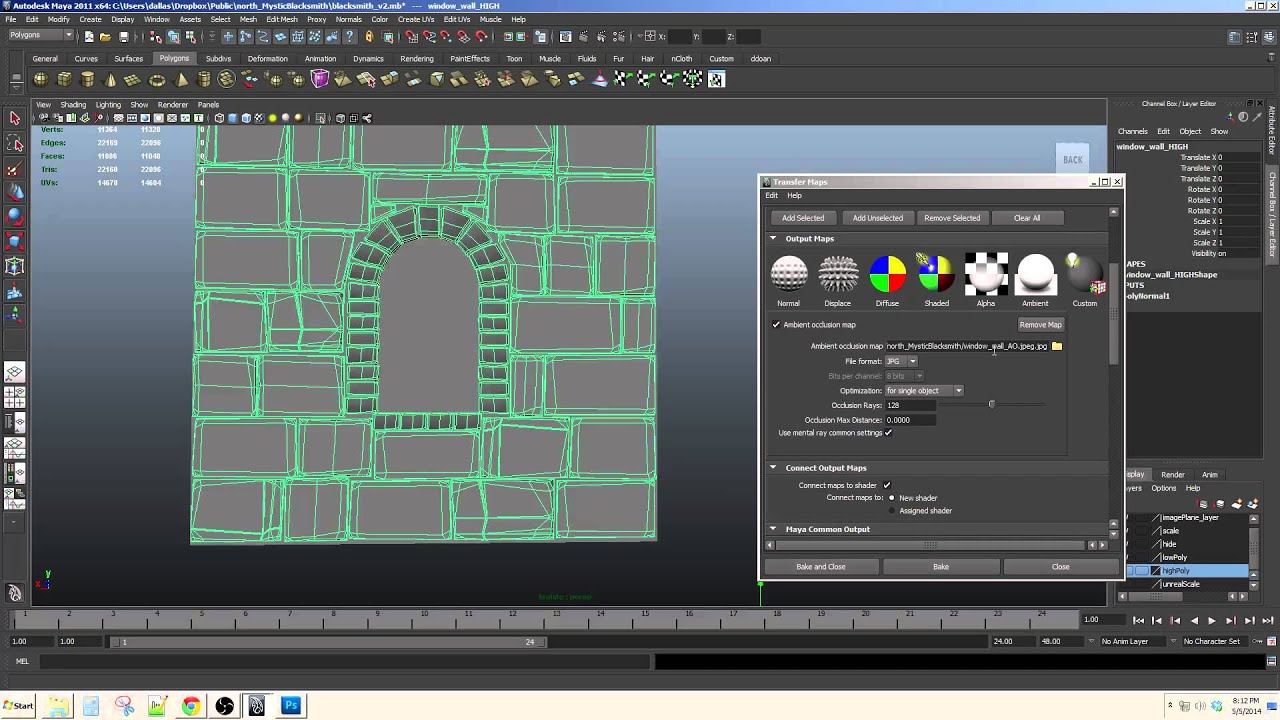Choose the Paint Selection tool
This screenshot has width=1280, height=720.
tap(15, 168)
